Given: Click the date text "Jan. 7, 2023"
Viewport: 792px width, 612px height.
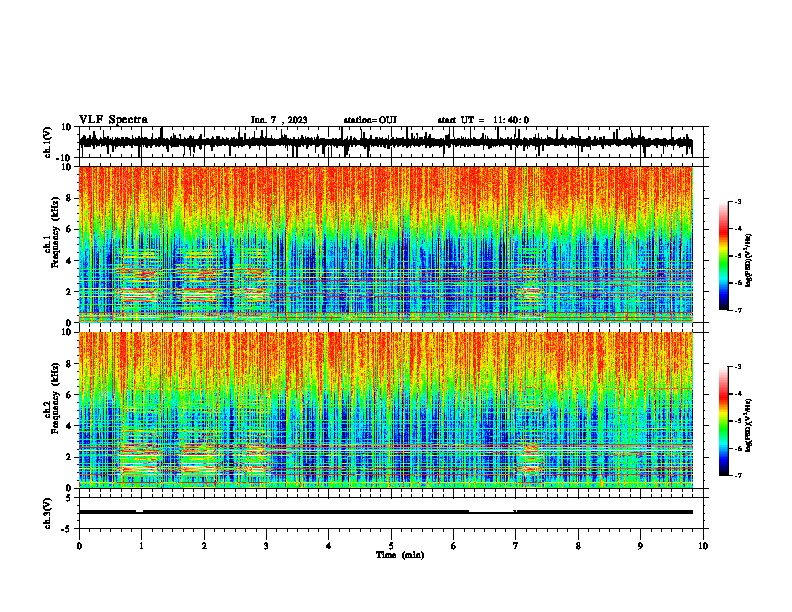Looking at the screenshot, I should [x=279, y=120].
